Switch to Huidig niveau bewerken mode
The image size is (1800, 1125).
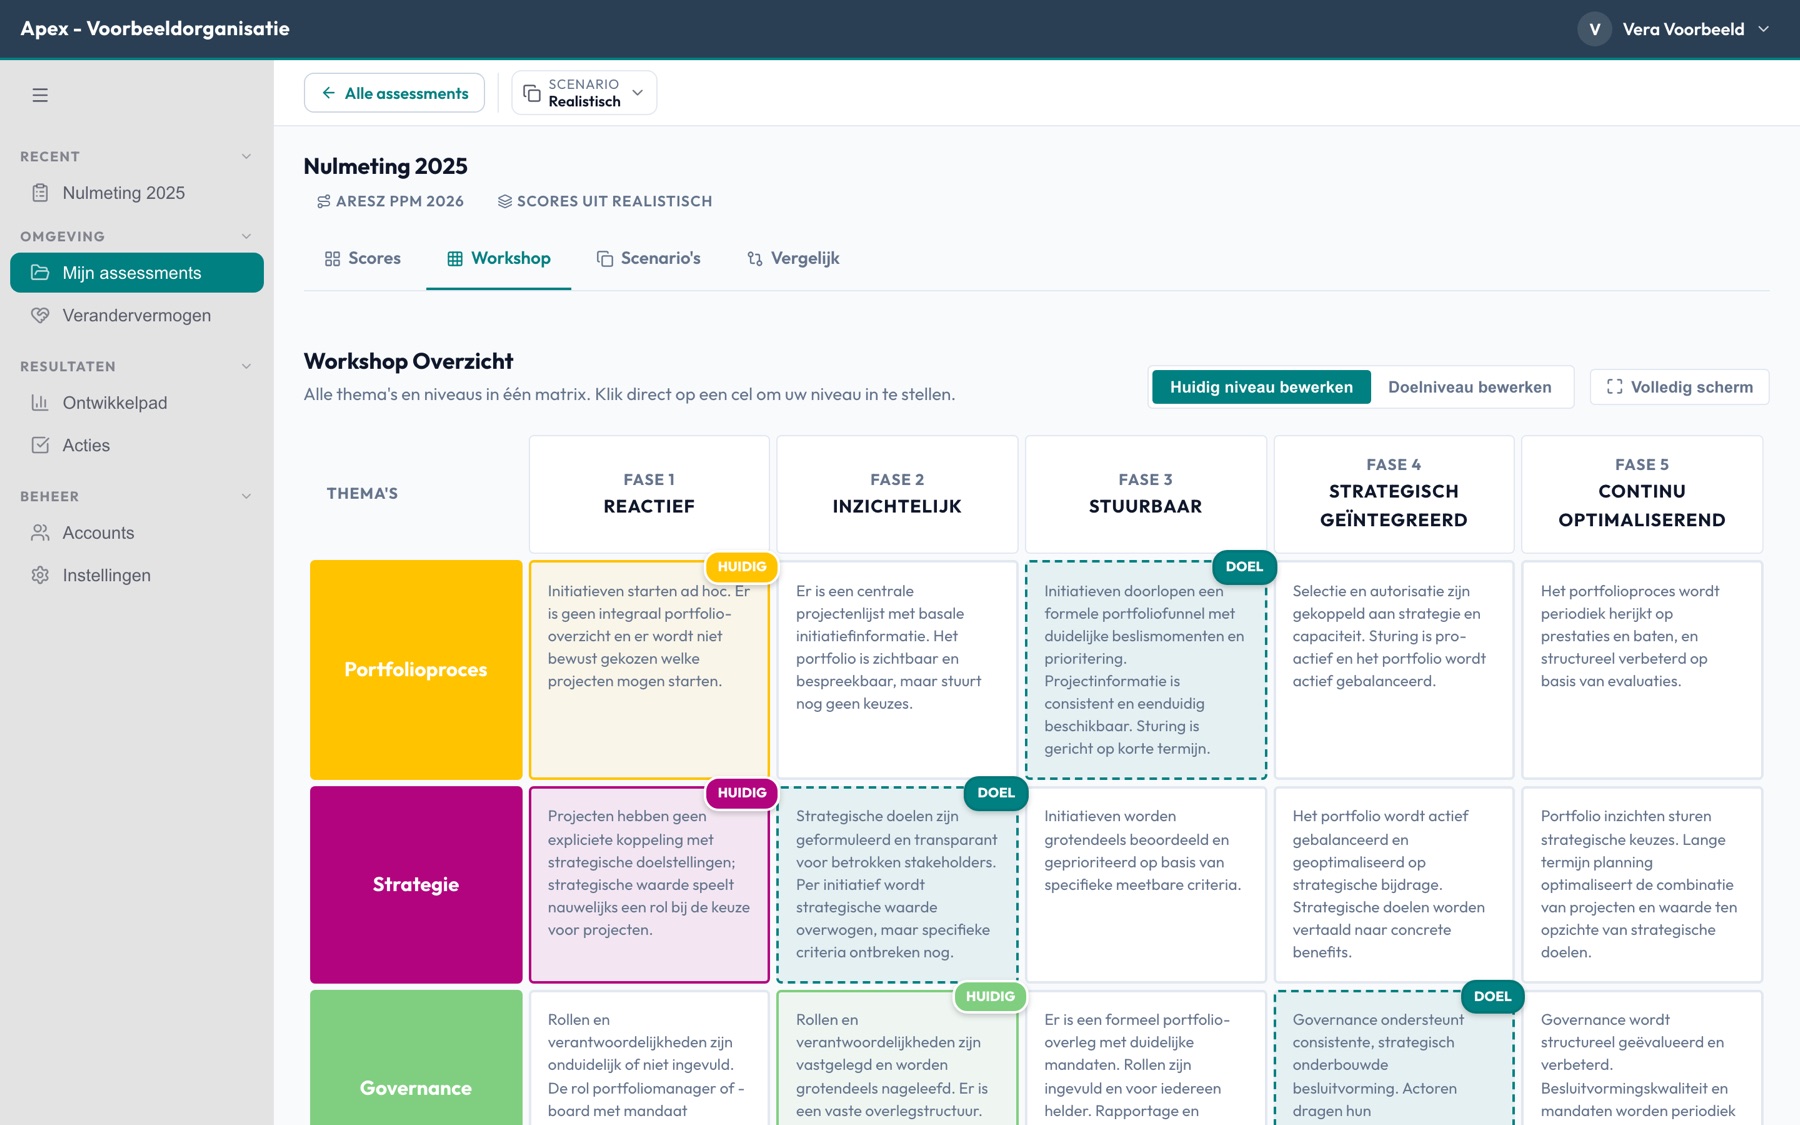pos(1261,387)
